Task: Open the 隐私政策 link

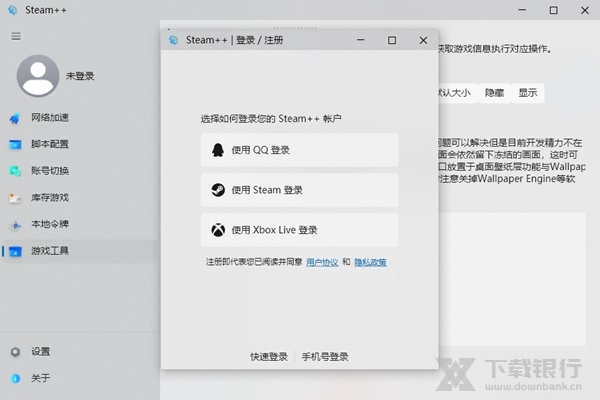Action: click(370, 263)
